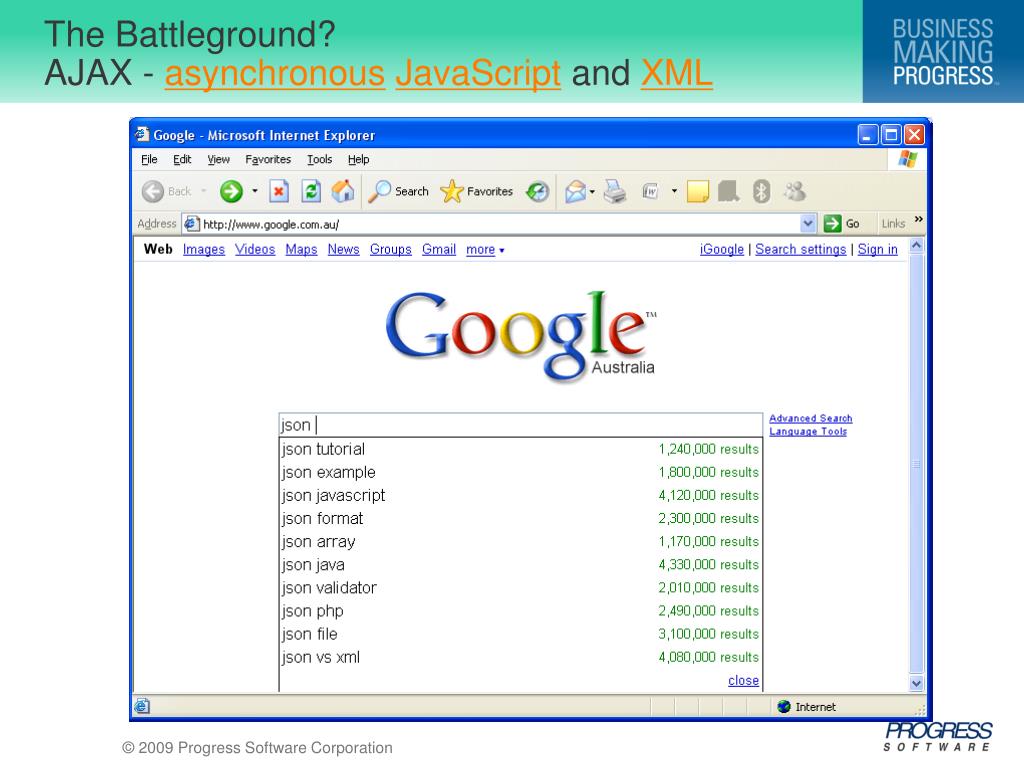Click the Mail envelope icon
The image size is (1024, 768).
(x=575, y=191)
